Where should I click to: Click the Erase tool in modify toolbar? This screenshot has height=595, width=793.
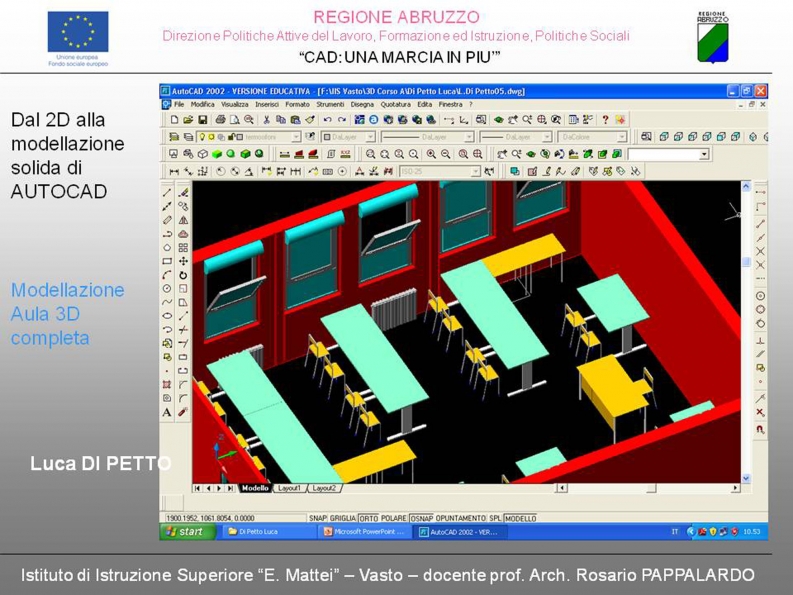183,193
